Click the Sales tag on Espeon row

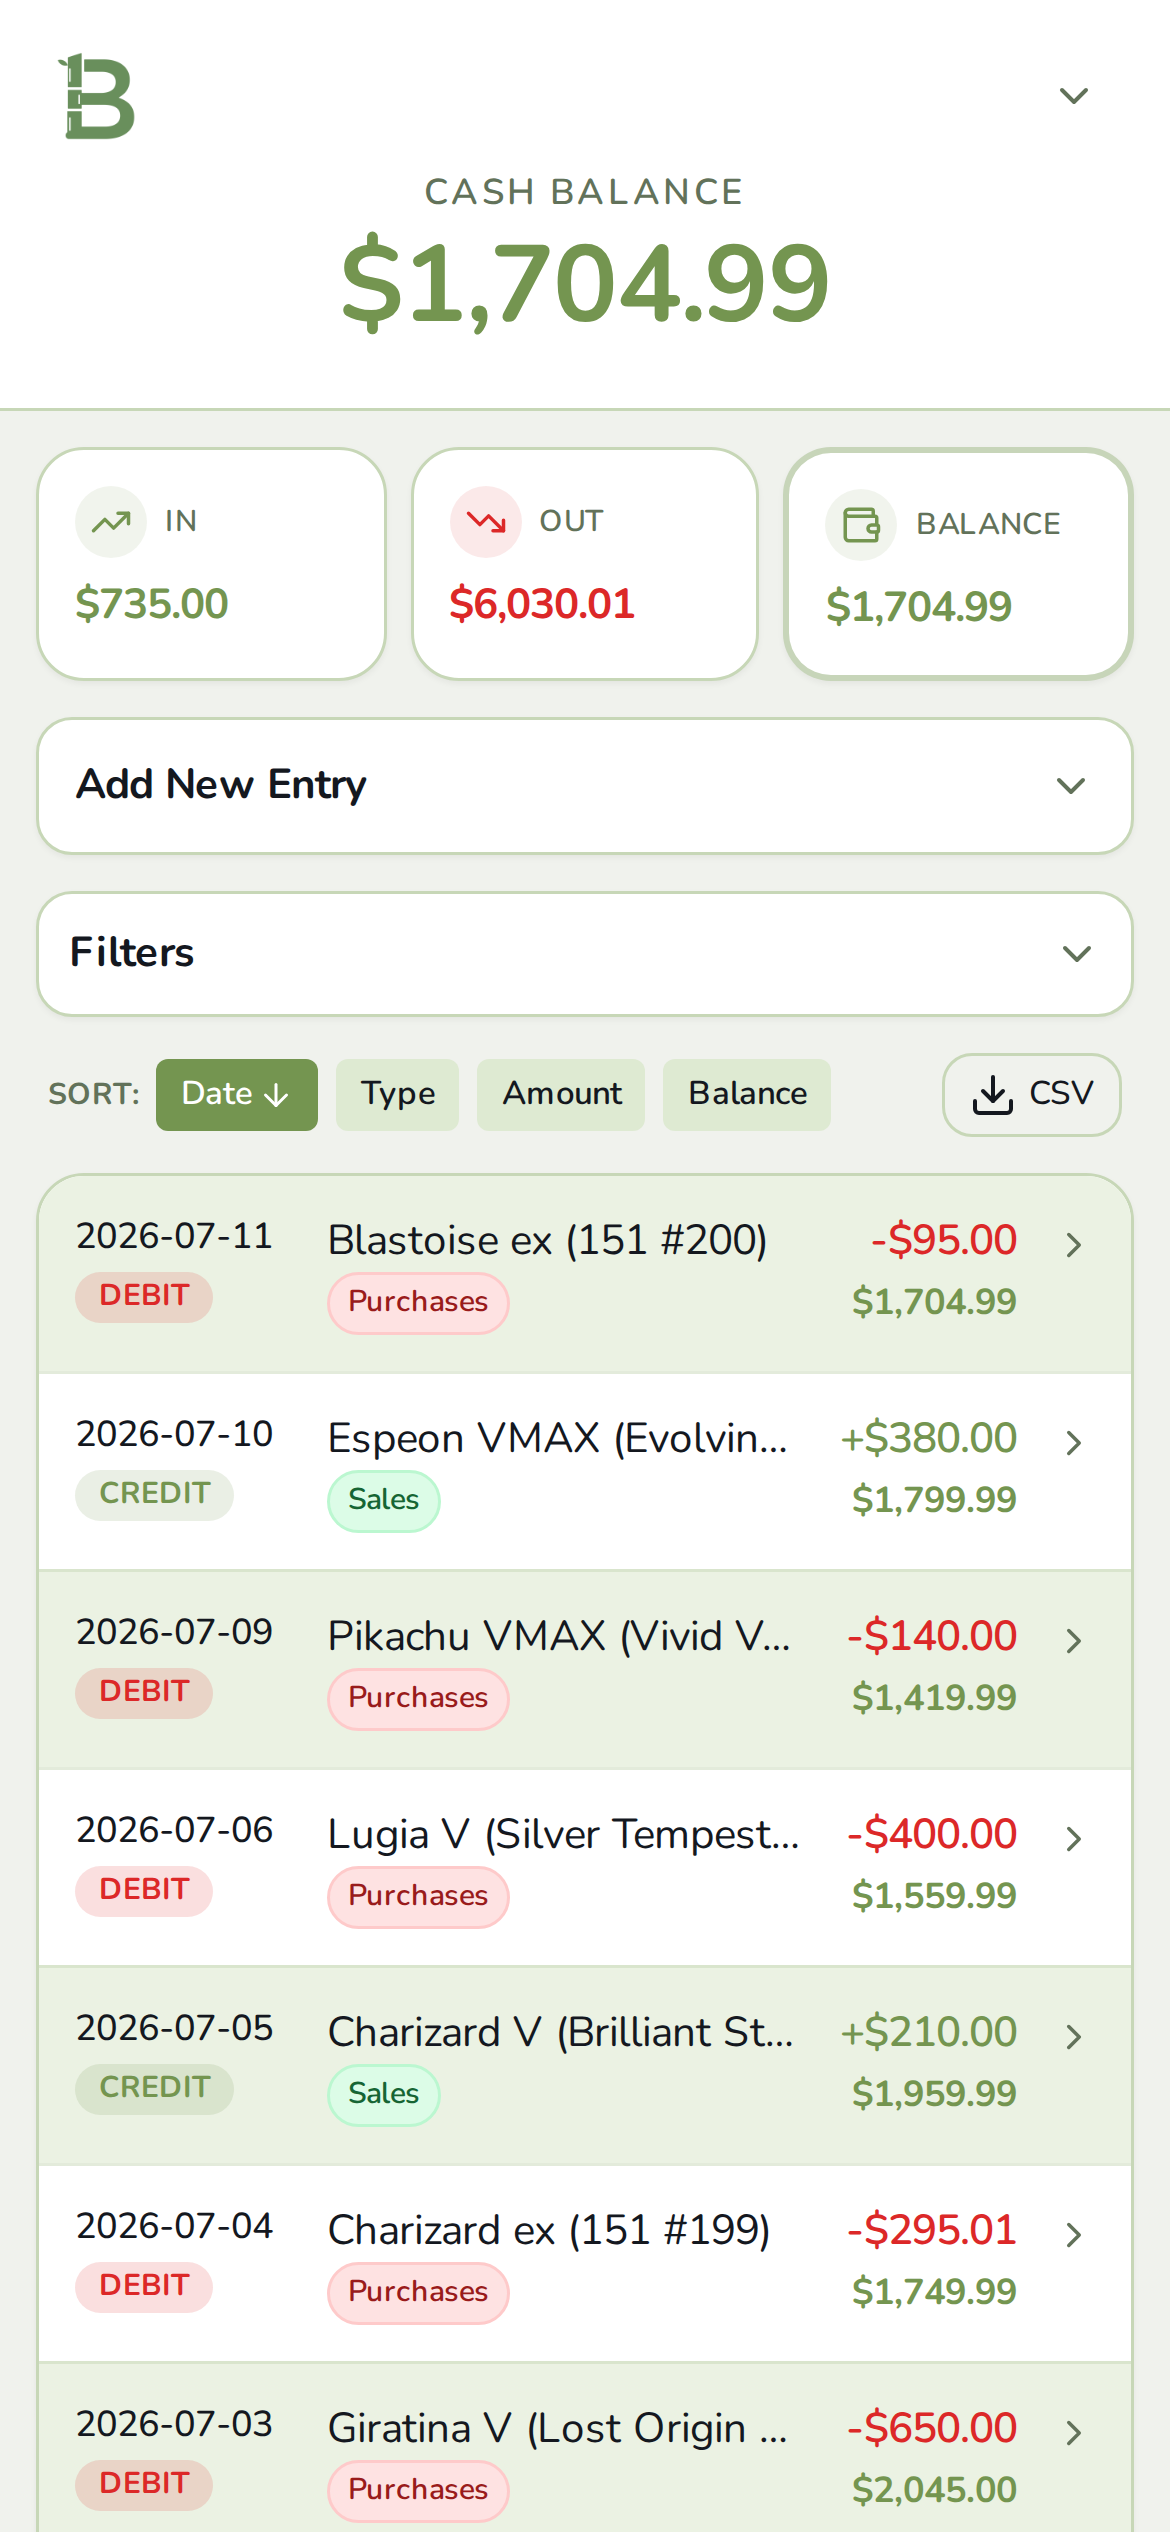click(384, 1500)
